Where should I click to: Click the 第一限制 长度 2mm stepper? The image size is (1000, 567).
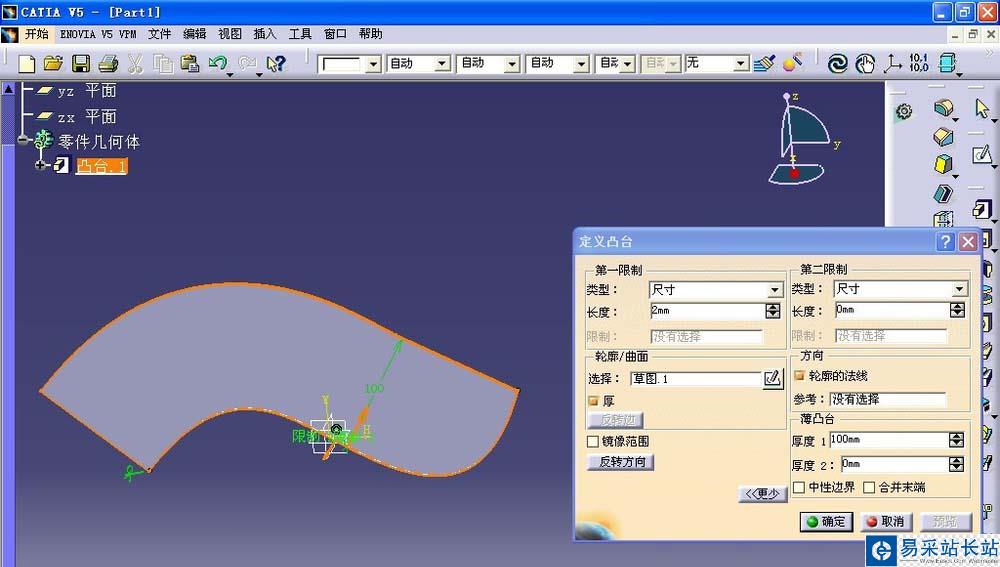point(772,311)
